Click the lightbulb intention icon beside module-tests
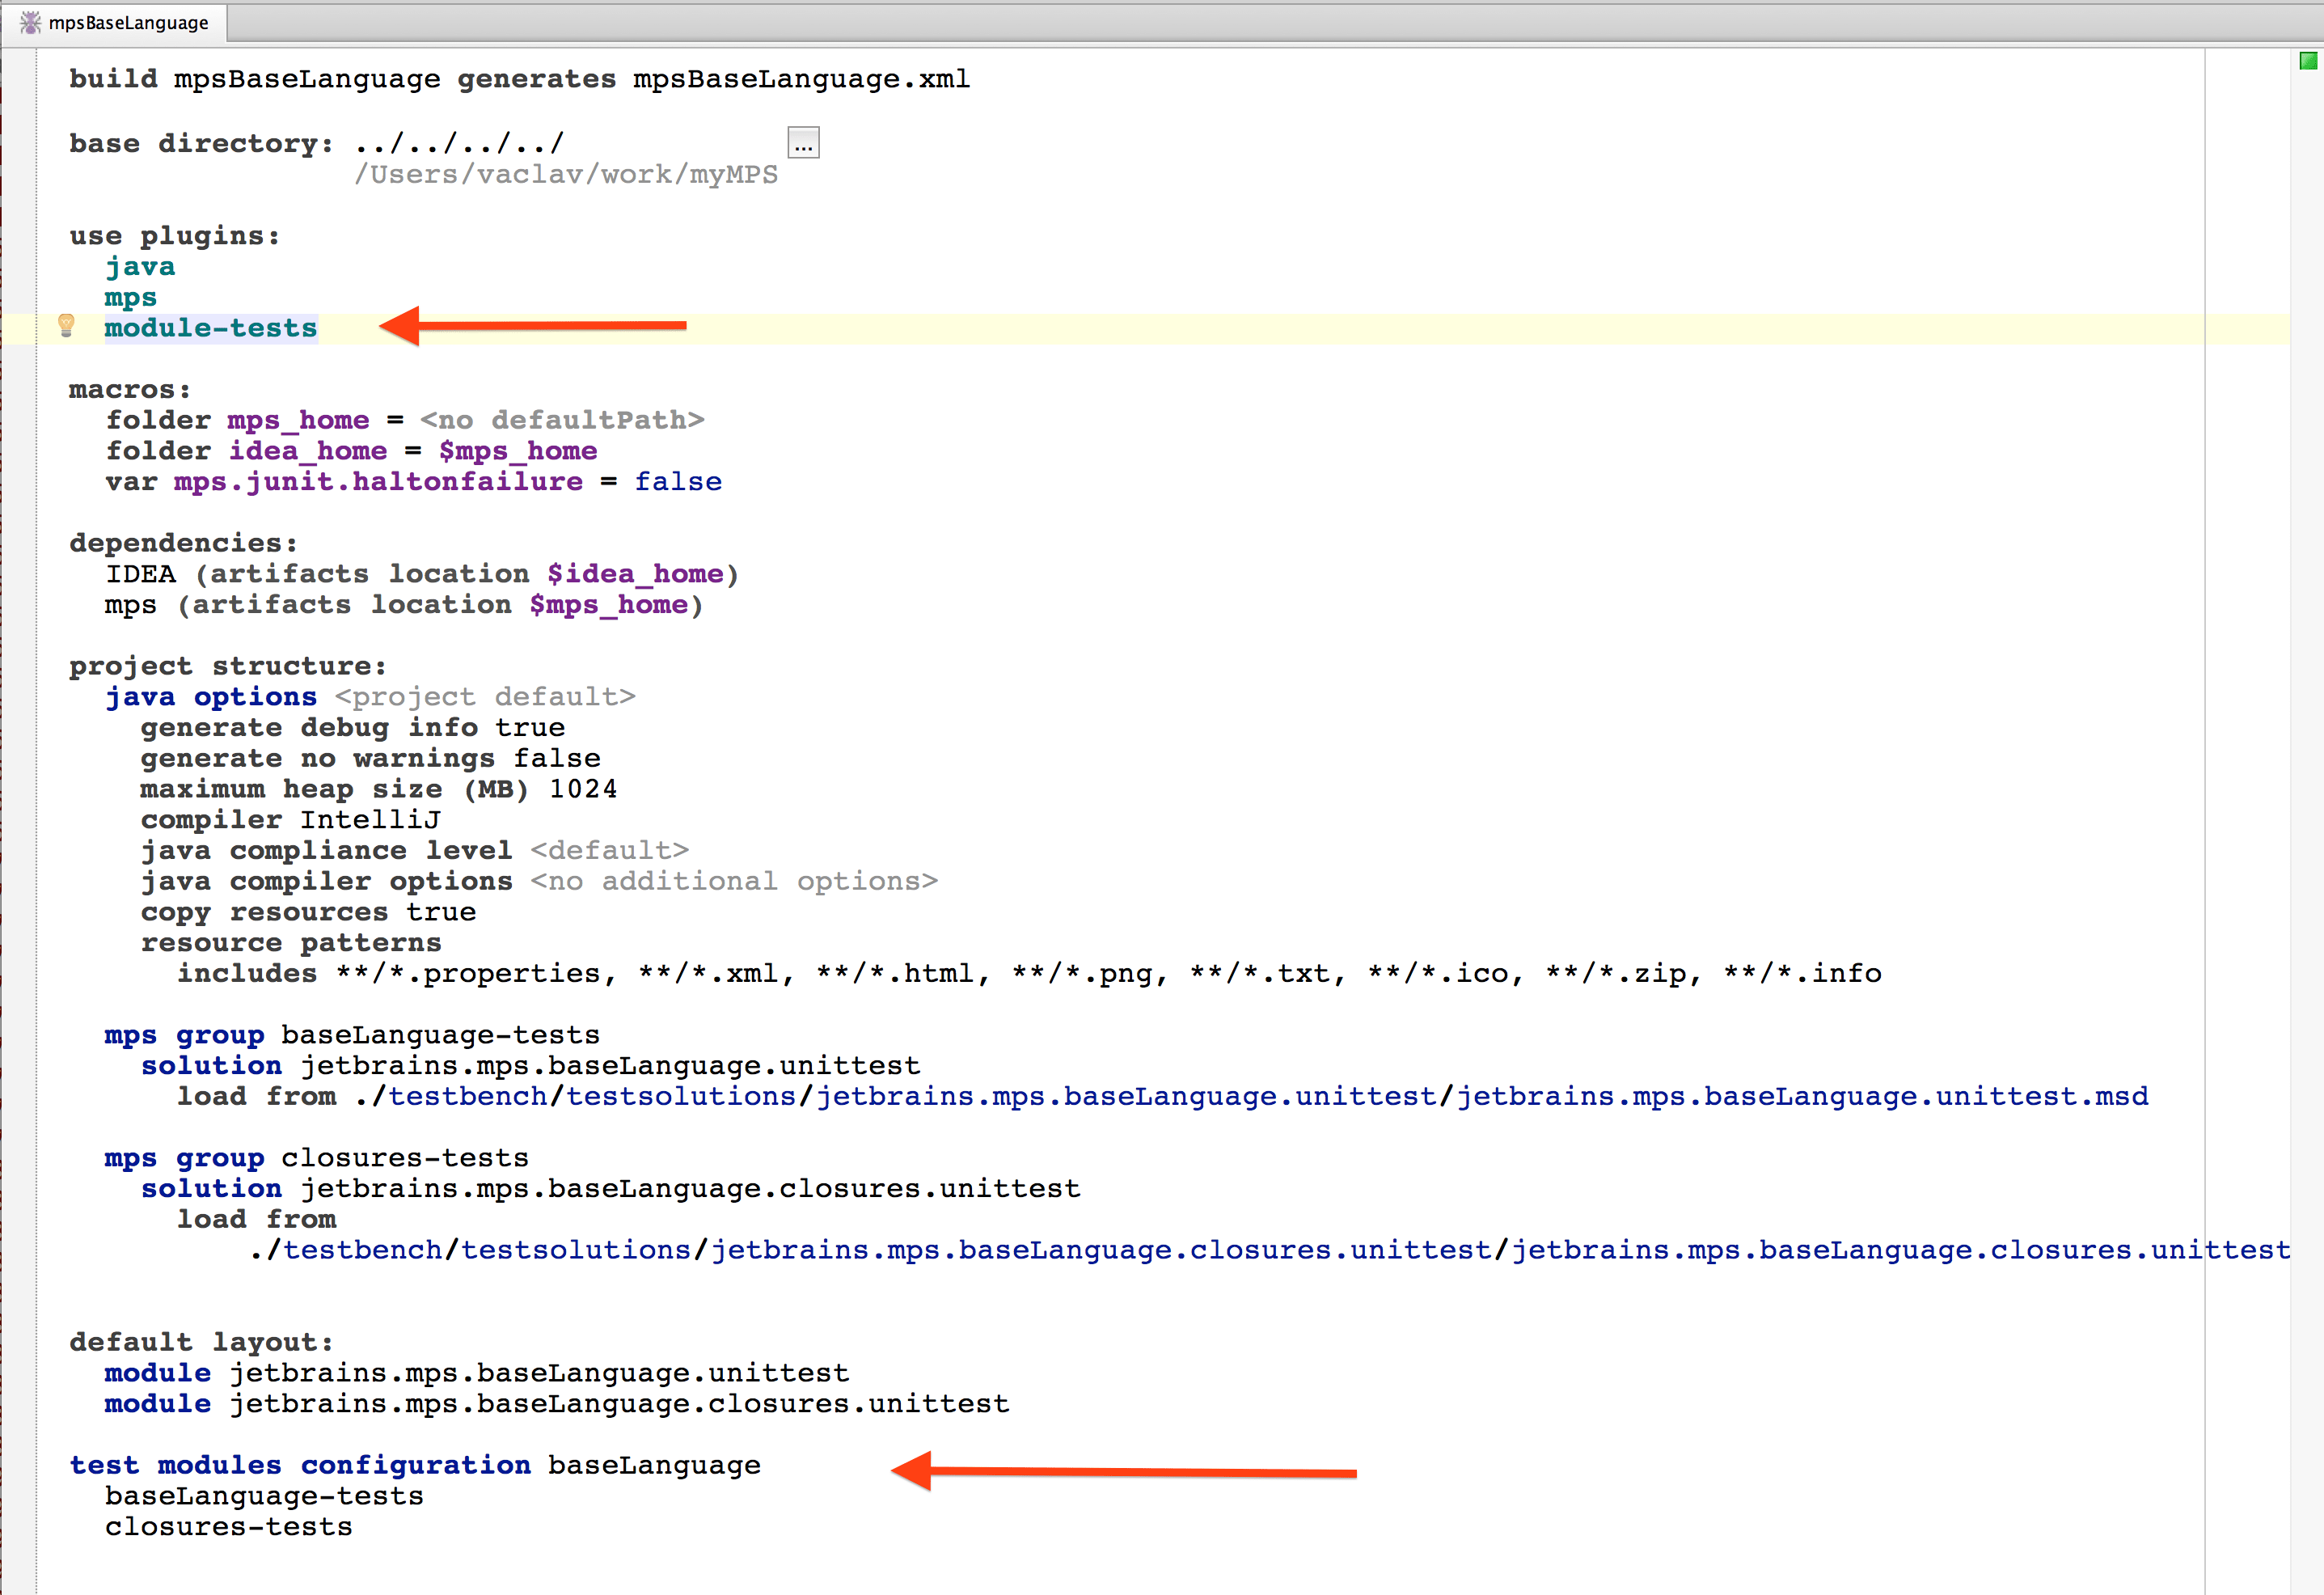The height and width of the screenshot is (1595, 2324). (66, 325)
